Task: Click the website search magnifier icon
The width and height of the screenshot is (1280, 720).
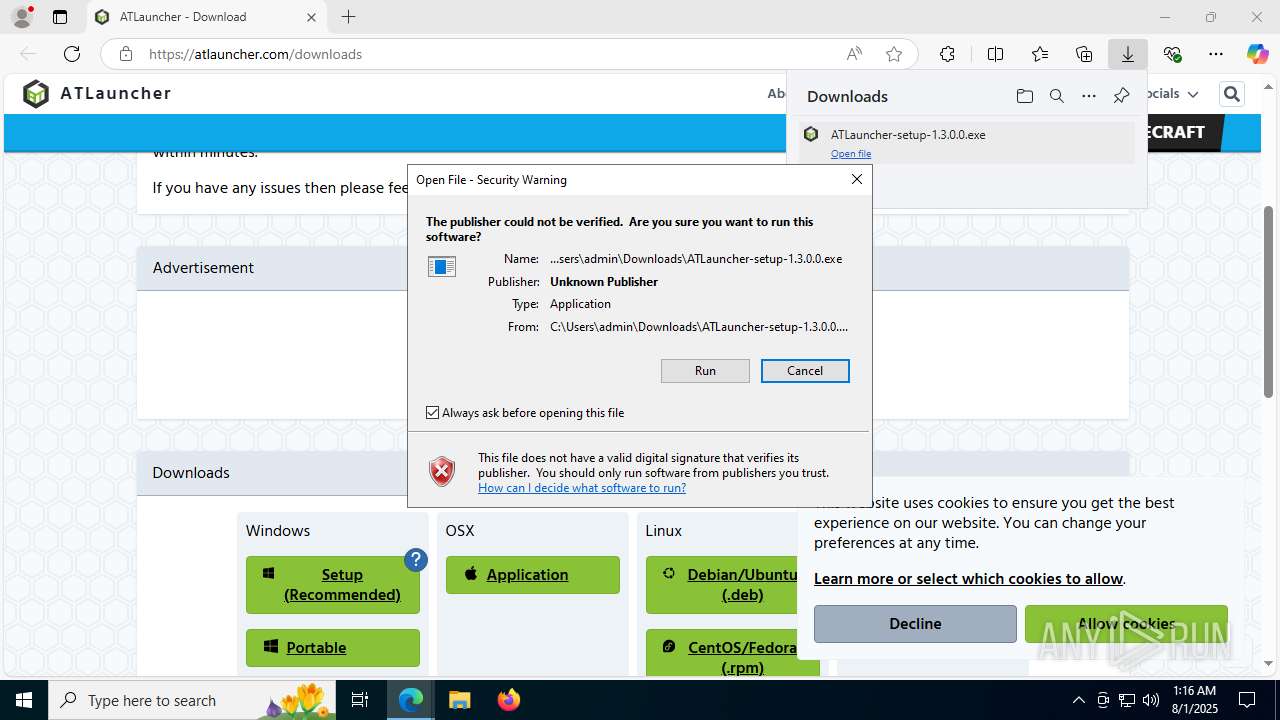Action: pyautogui.click(x=1231, y=94)
